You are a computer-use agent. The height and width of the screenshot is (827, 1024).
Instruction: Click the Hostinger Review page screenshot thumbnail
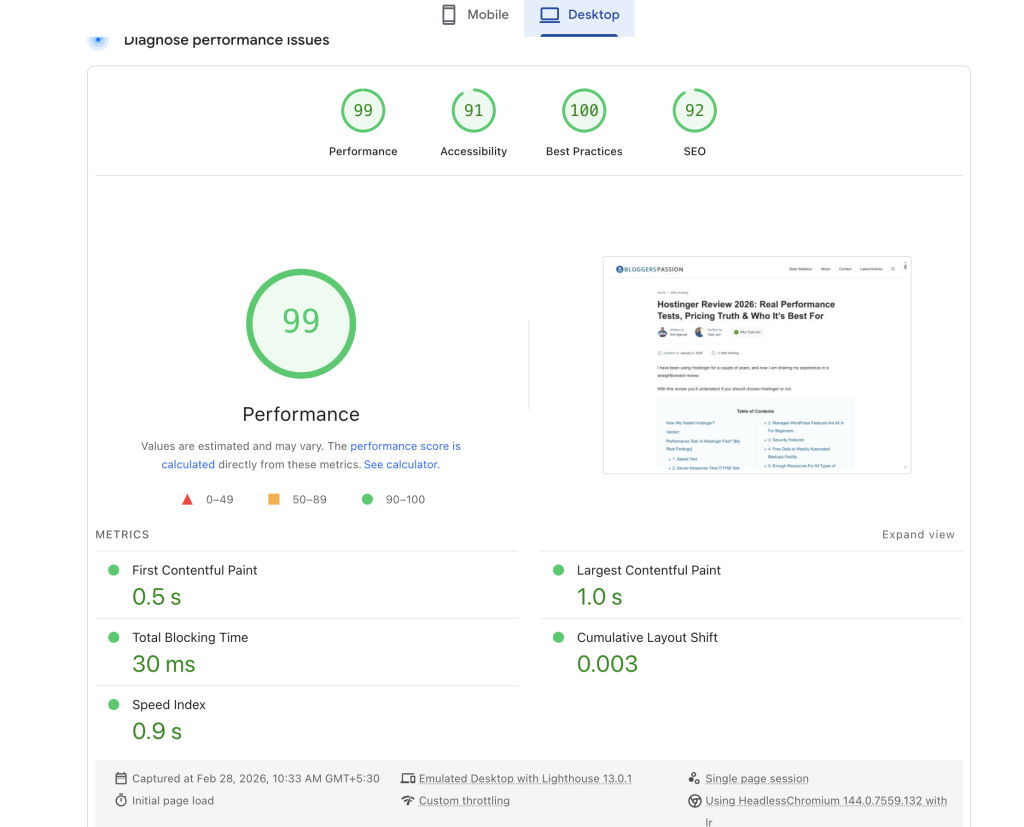[x=756, y=365]
